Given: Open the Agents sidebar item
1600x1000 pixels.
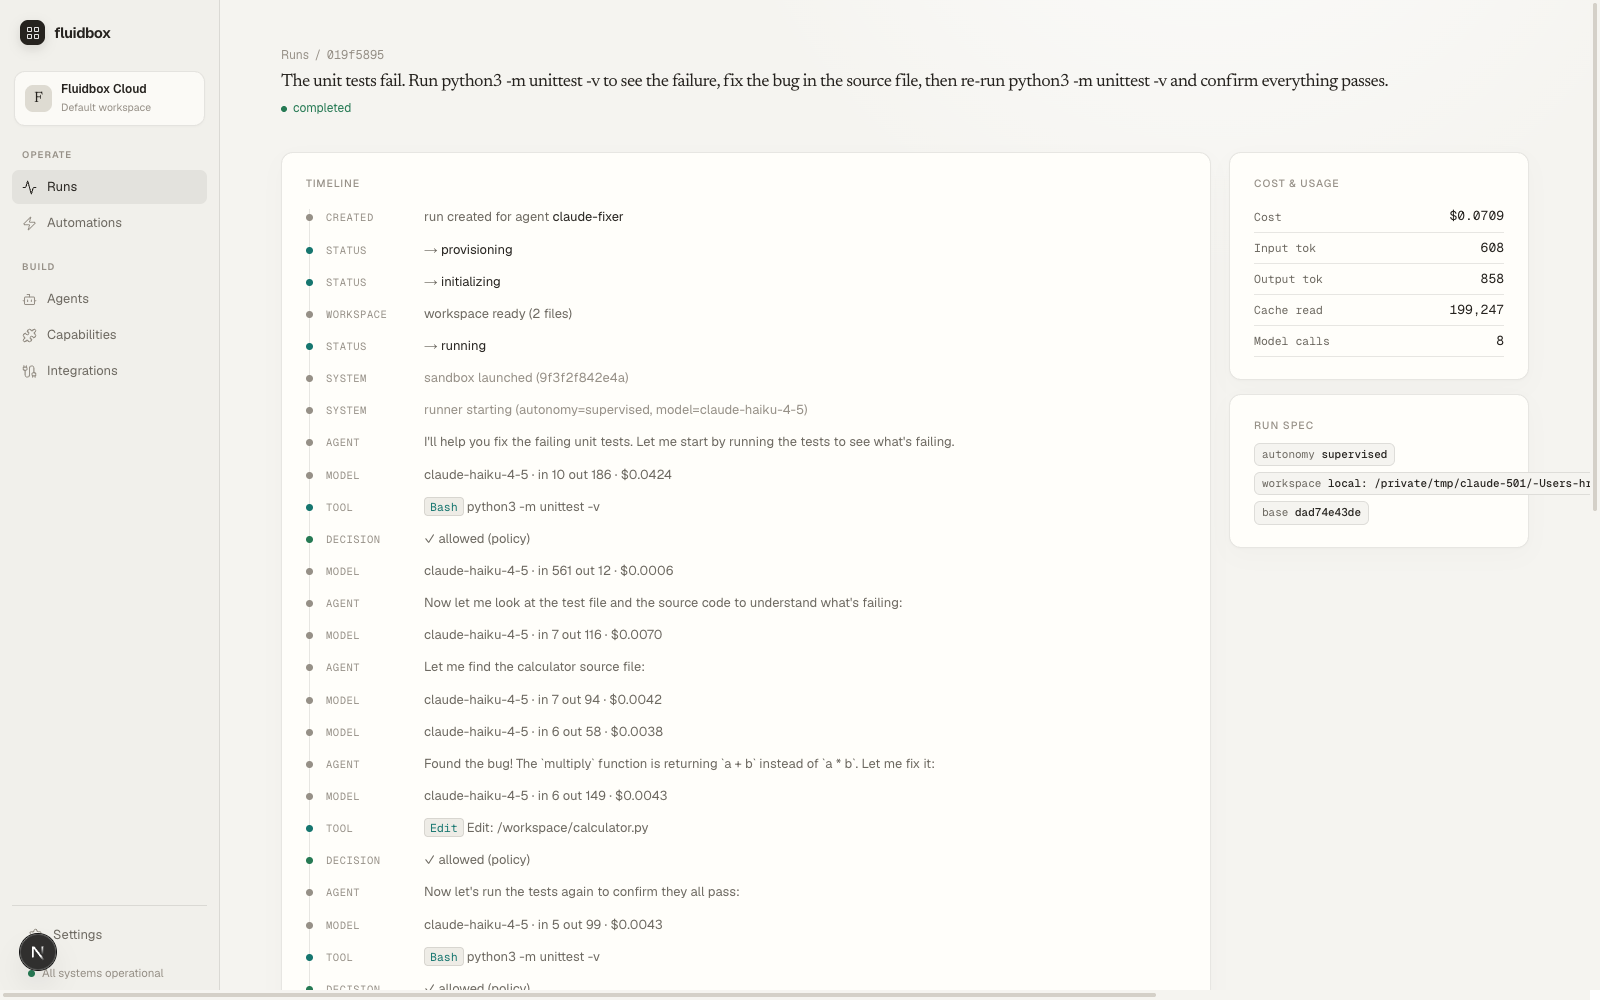Looking at the screenshot, I should [109, 299].
